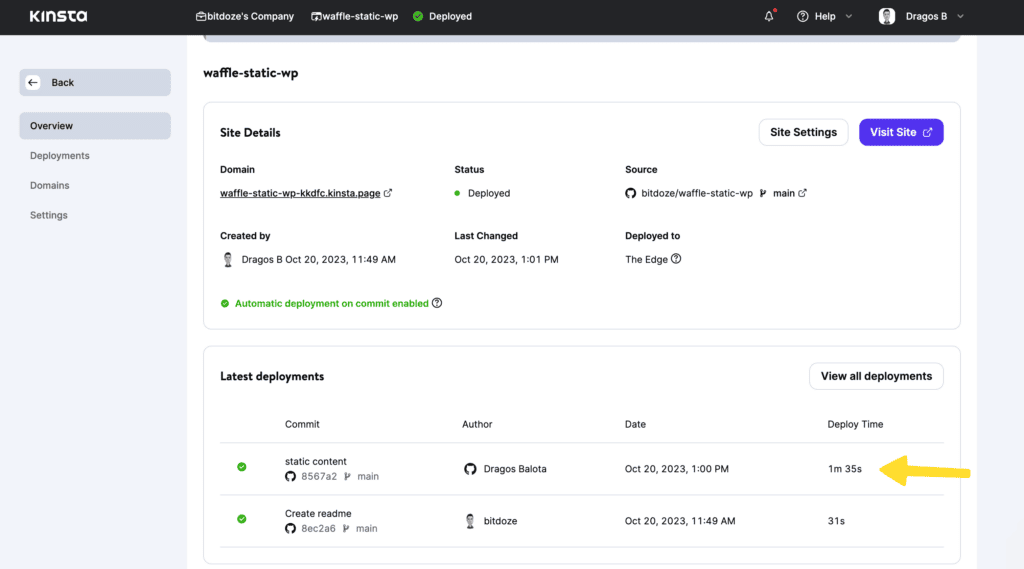Click the info icon next to The Edge

(676, 259)
